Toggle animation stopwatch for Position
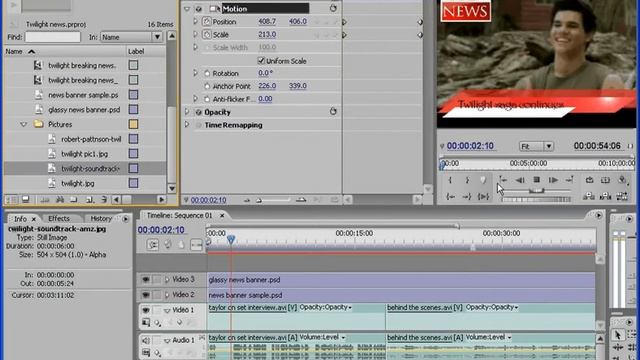The height and width of the screenshot is (360, 640). coord(207,22)
